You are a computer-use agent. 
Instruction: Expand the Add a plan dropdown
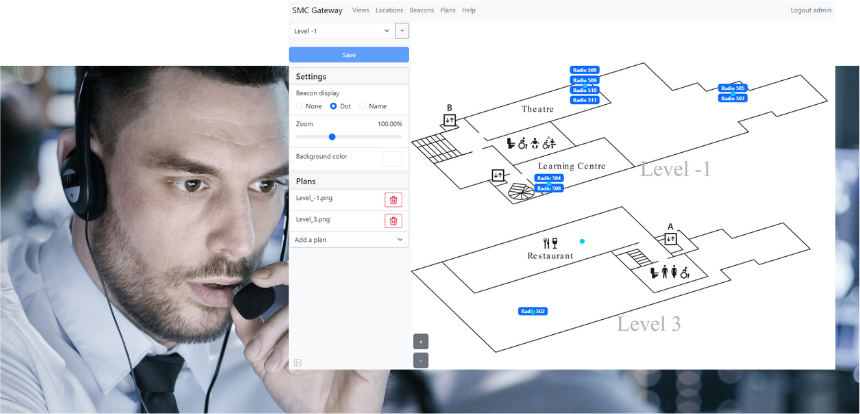(349, 240)
